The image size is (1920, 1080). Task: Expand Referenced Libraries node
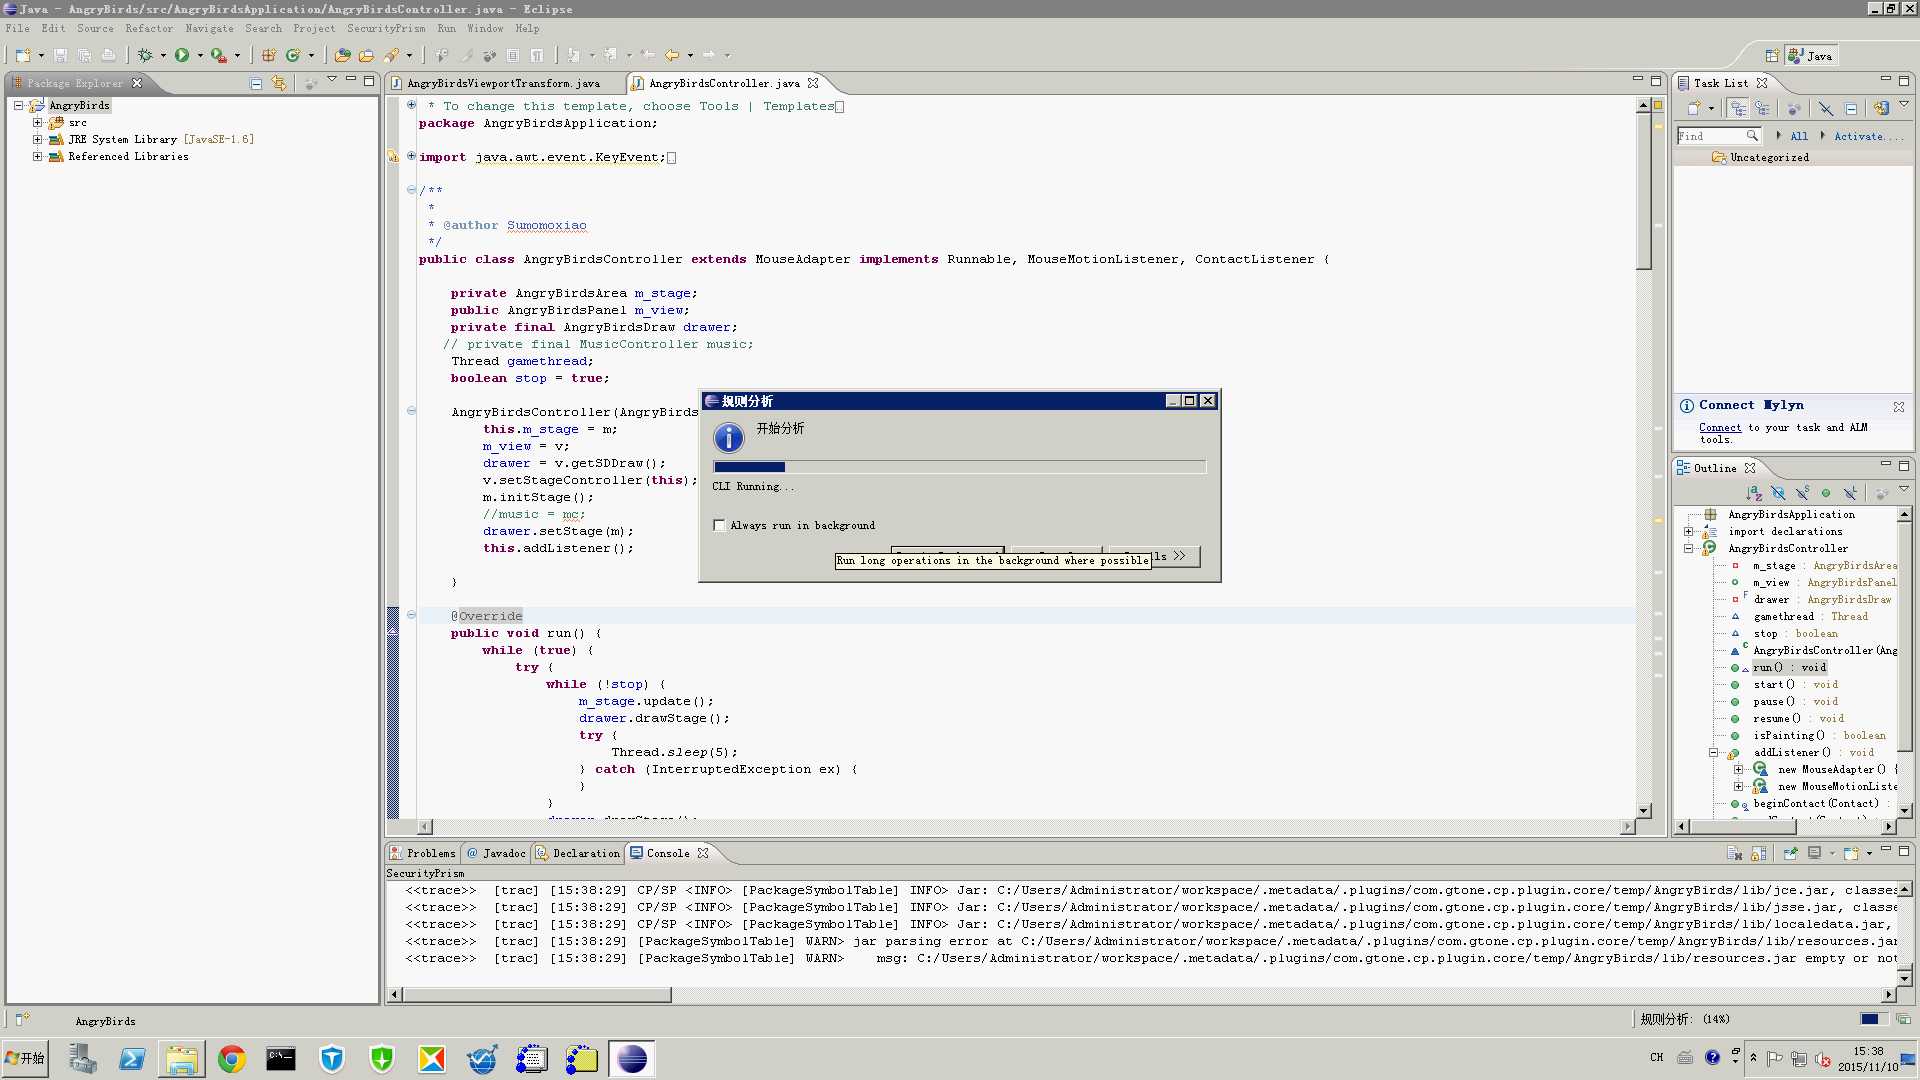click(38, 156)
